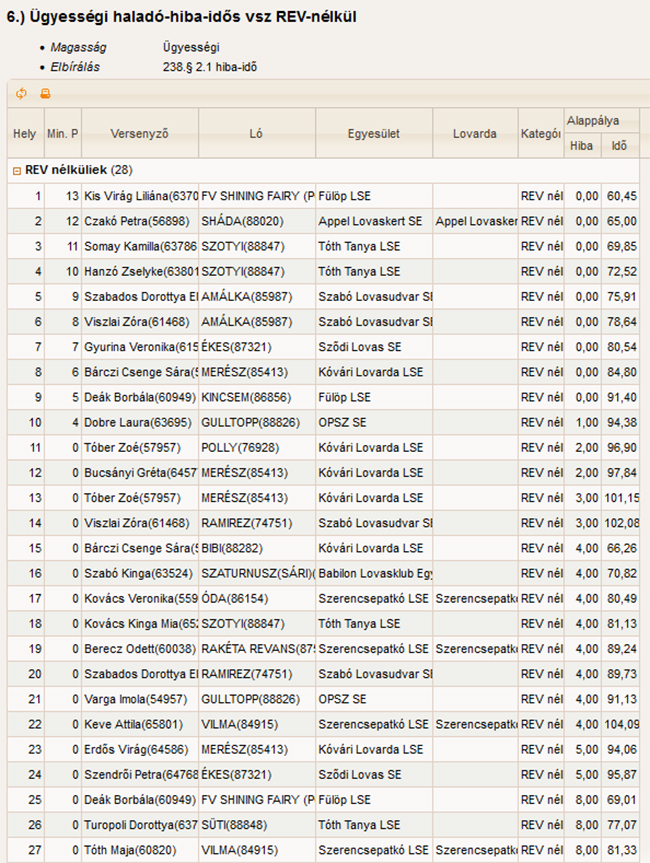Image resolution: width=650 pixels, height=863 pixels.
Task: Click the Ló column header
Action: (x=256, y=134)
